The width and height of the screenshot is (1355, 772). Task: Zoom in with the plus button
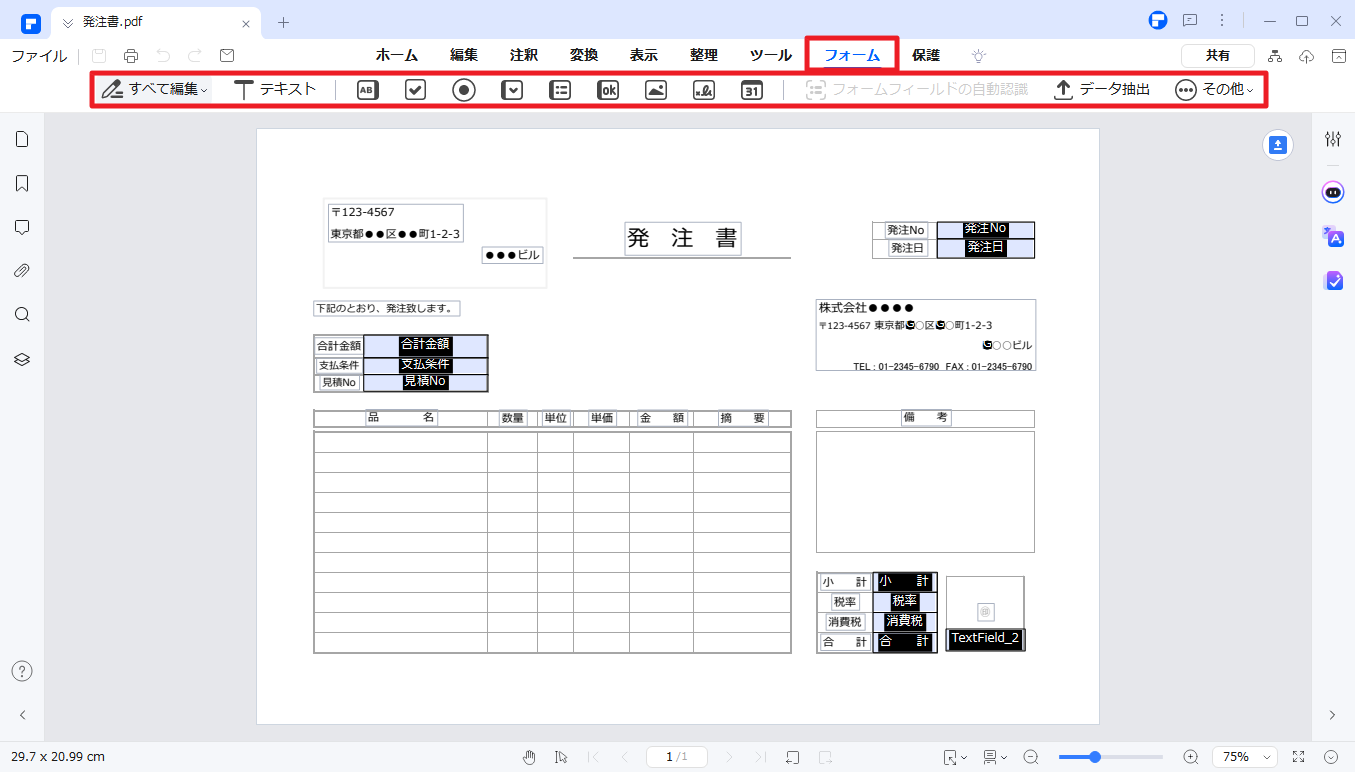[x=1191, y=757]
